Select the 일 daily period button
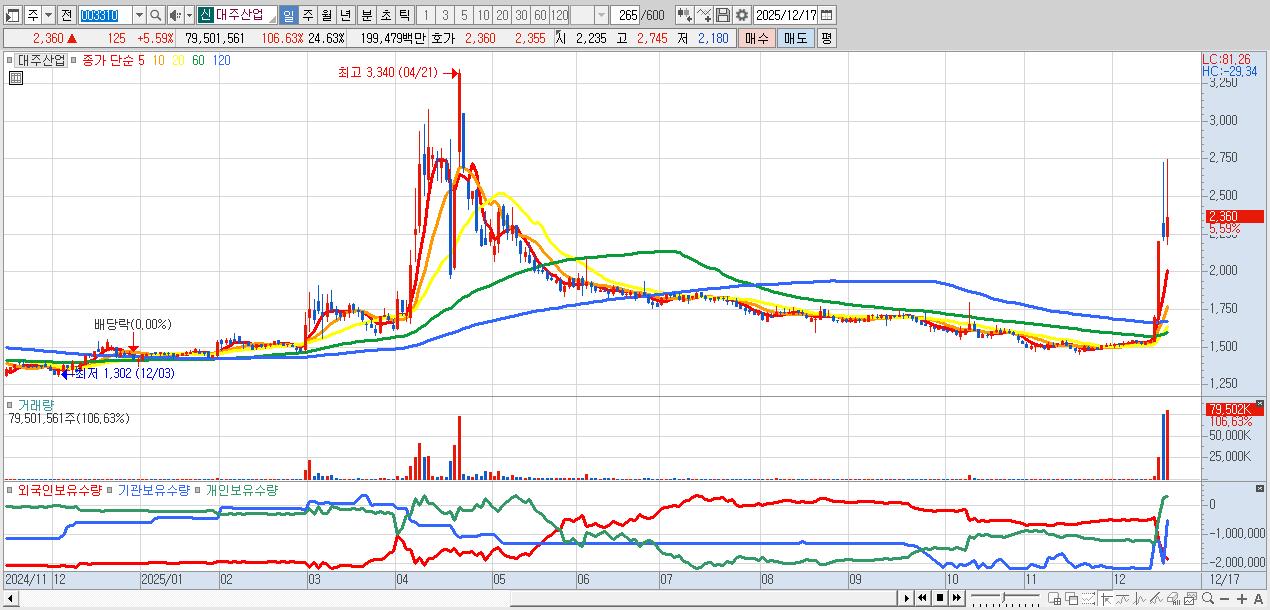The image size is (1270, 610). coord(288,15)
